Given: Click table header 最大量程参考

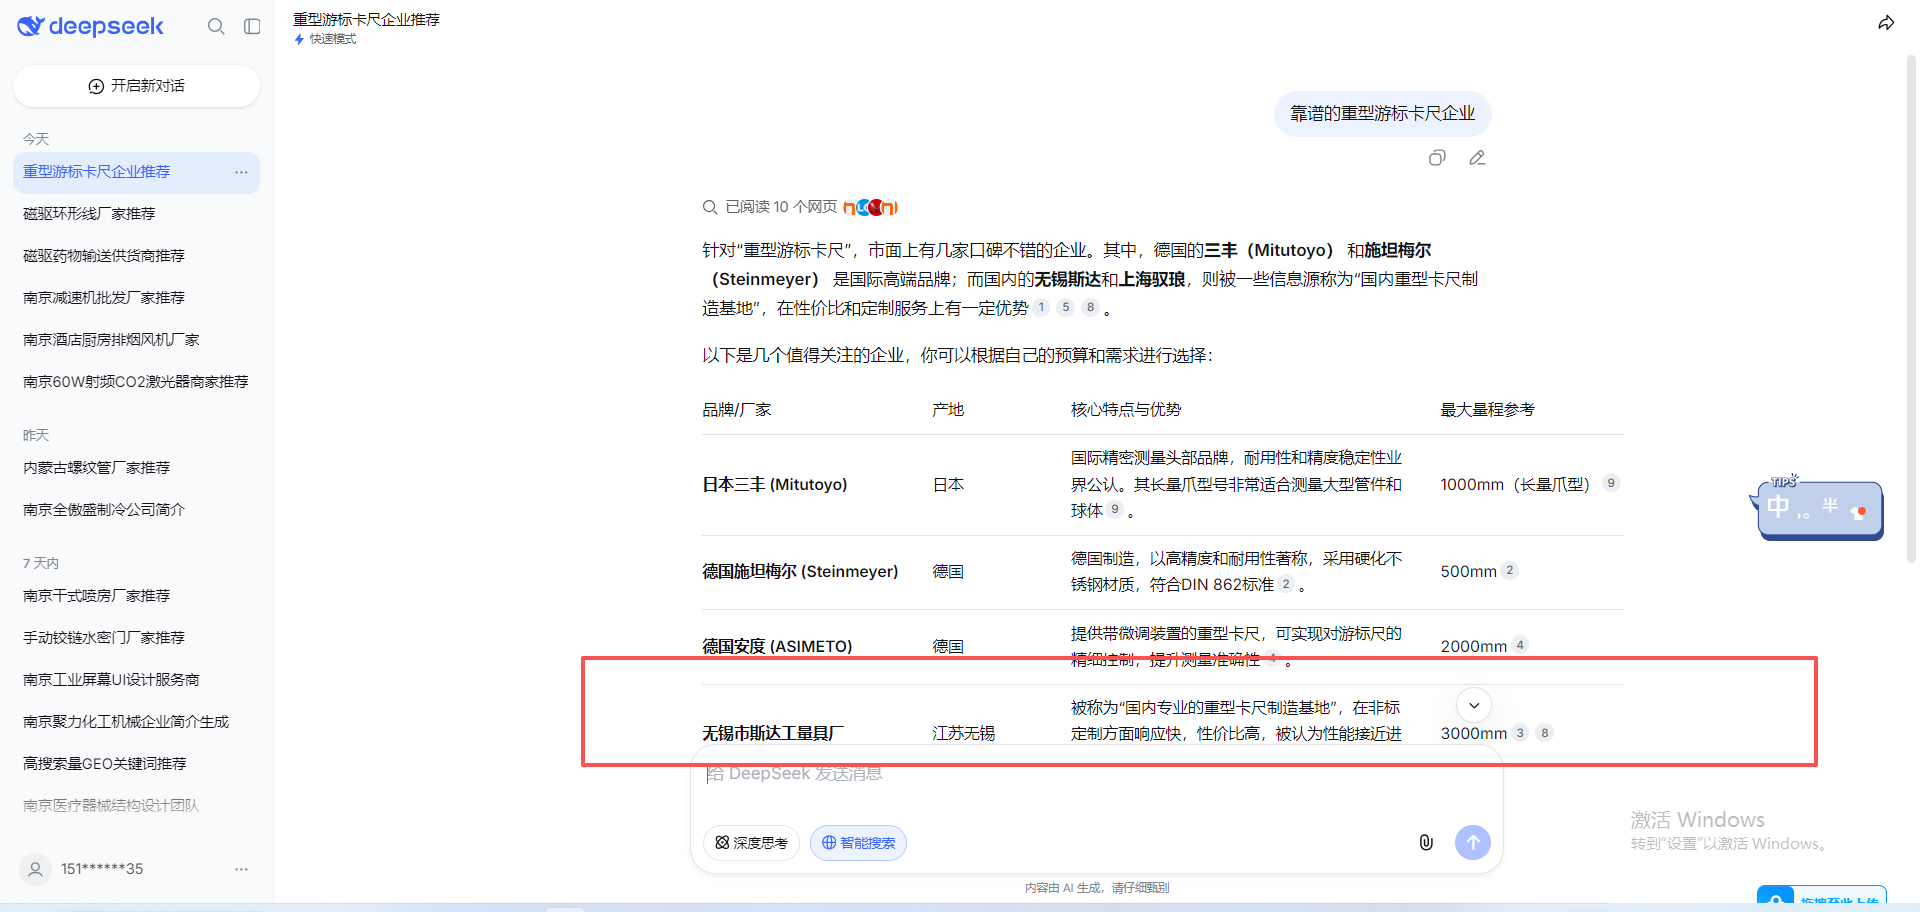Looking at the screenshot, I should [1487, 410].
